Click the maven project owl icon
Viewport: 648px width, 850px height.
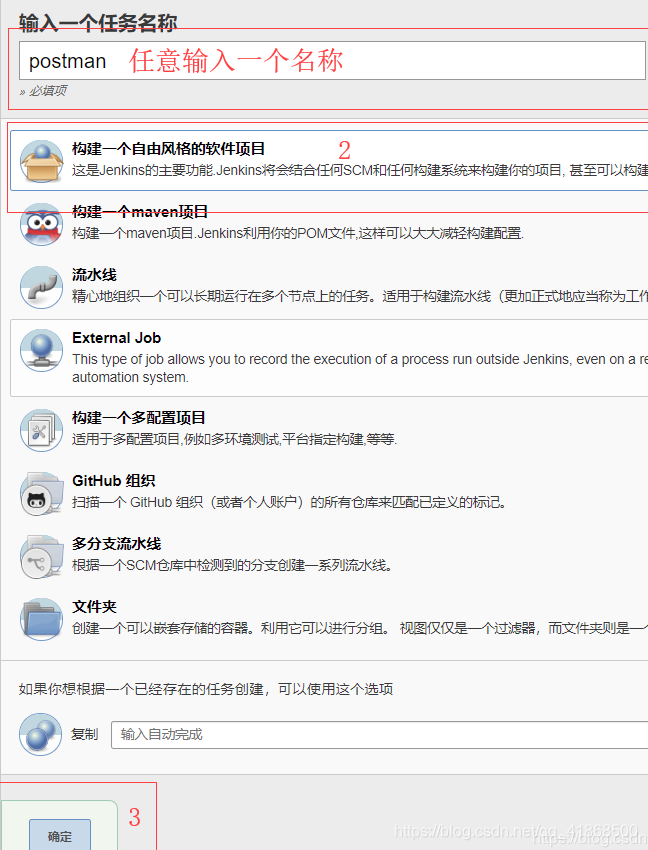coord(41,224)
